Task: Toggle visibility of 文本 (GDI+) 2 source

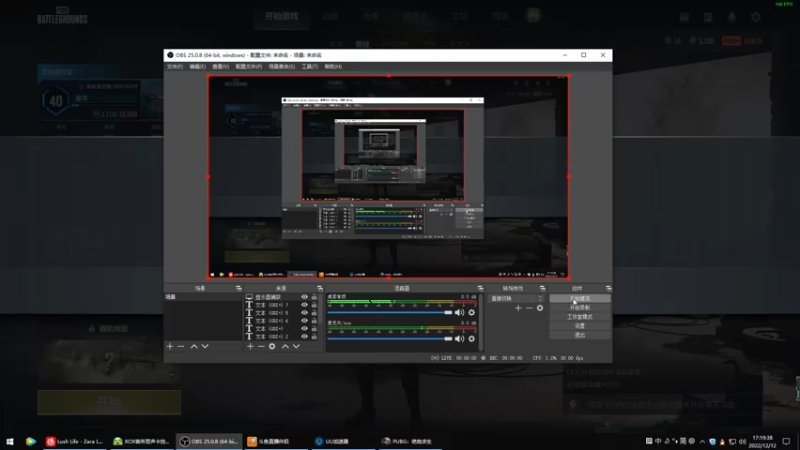Action: tap(304, 337)
